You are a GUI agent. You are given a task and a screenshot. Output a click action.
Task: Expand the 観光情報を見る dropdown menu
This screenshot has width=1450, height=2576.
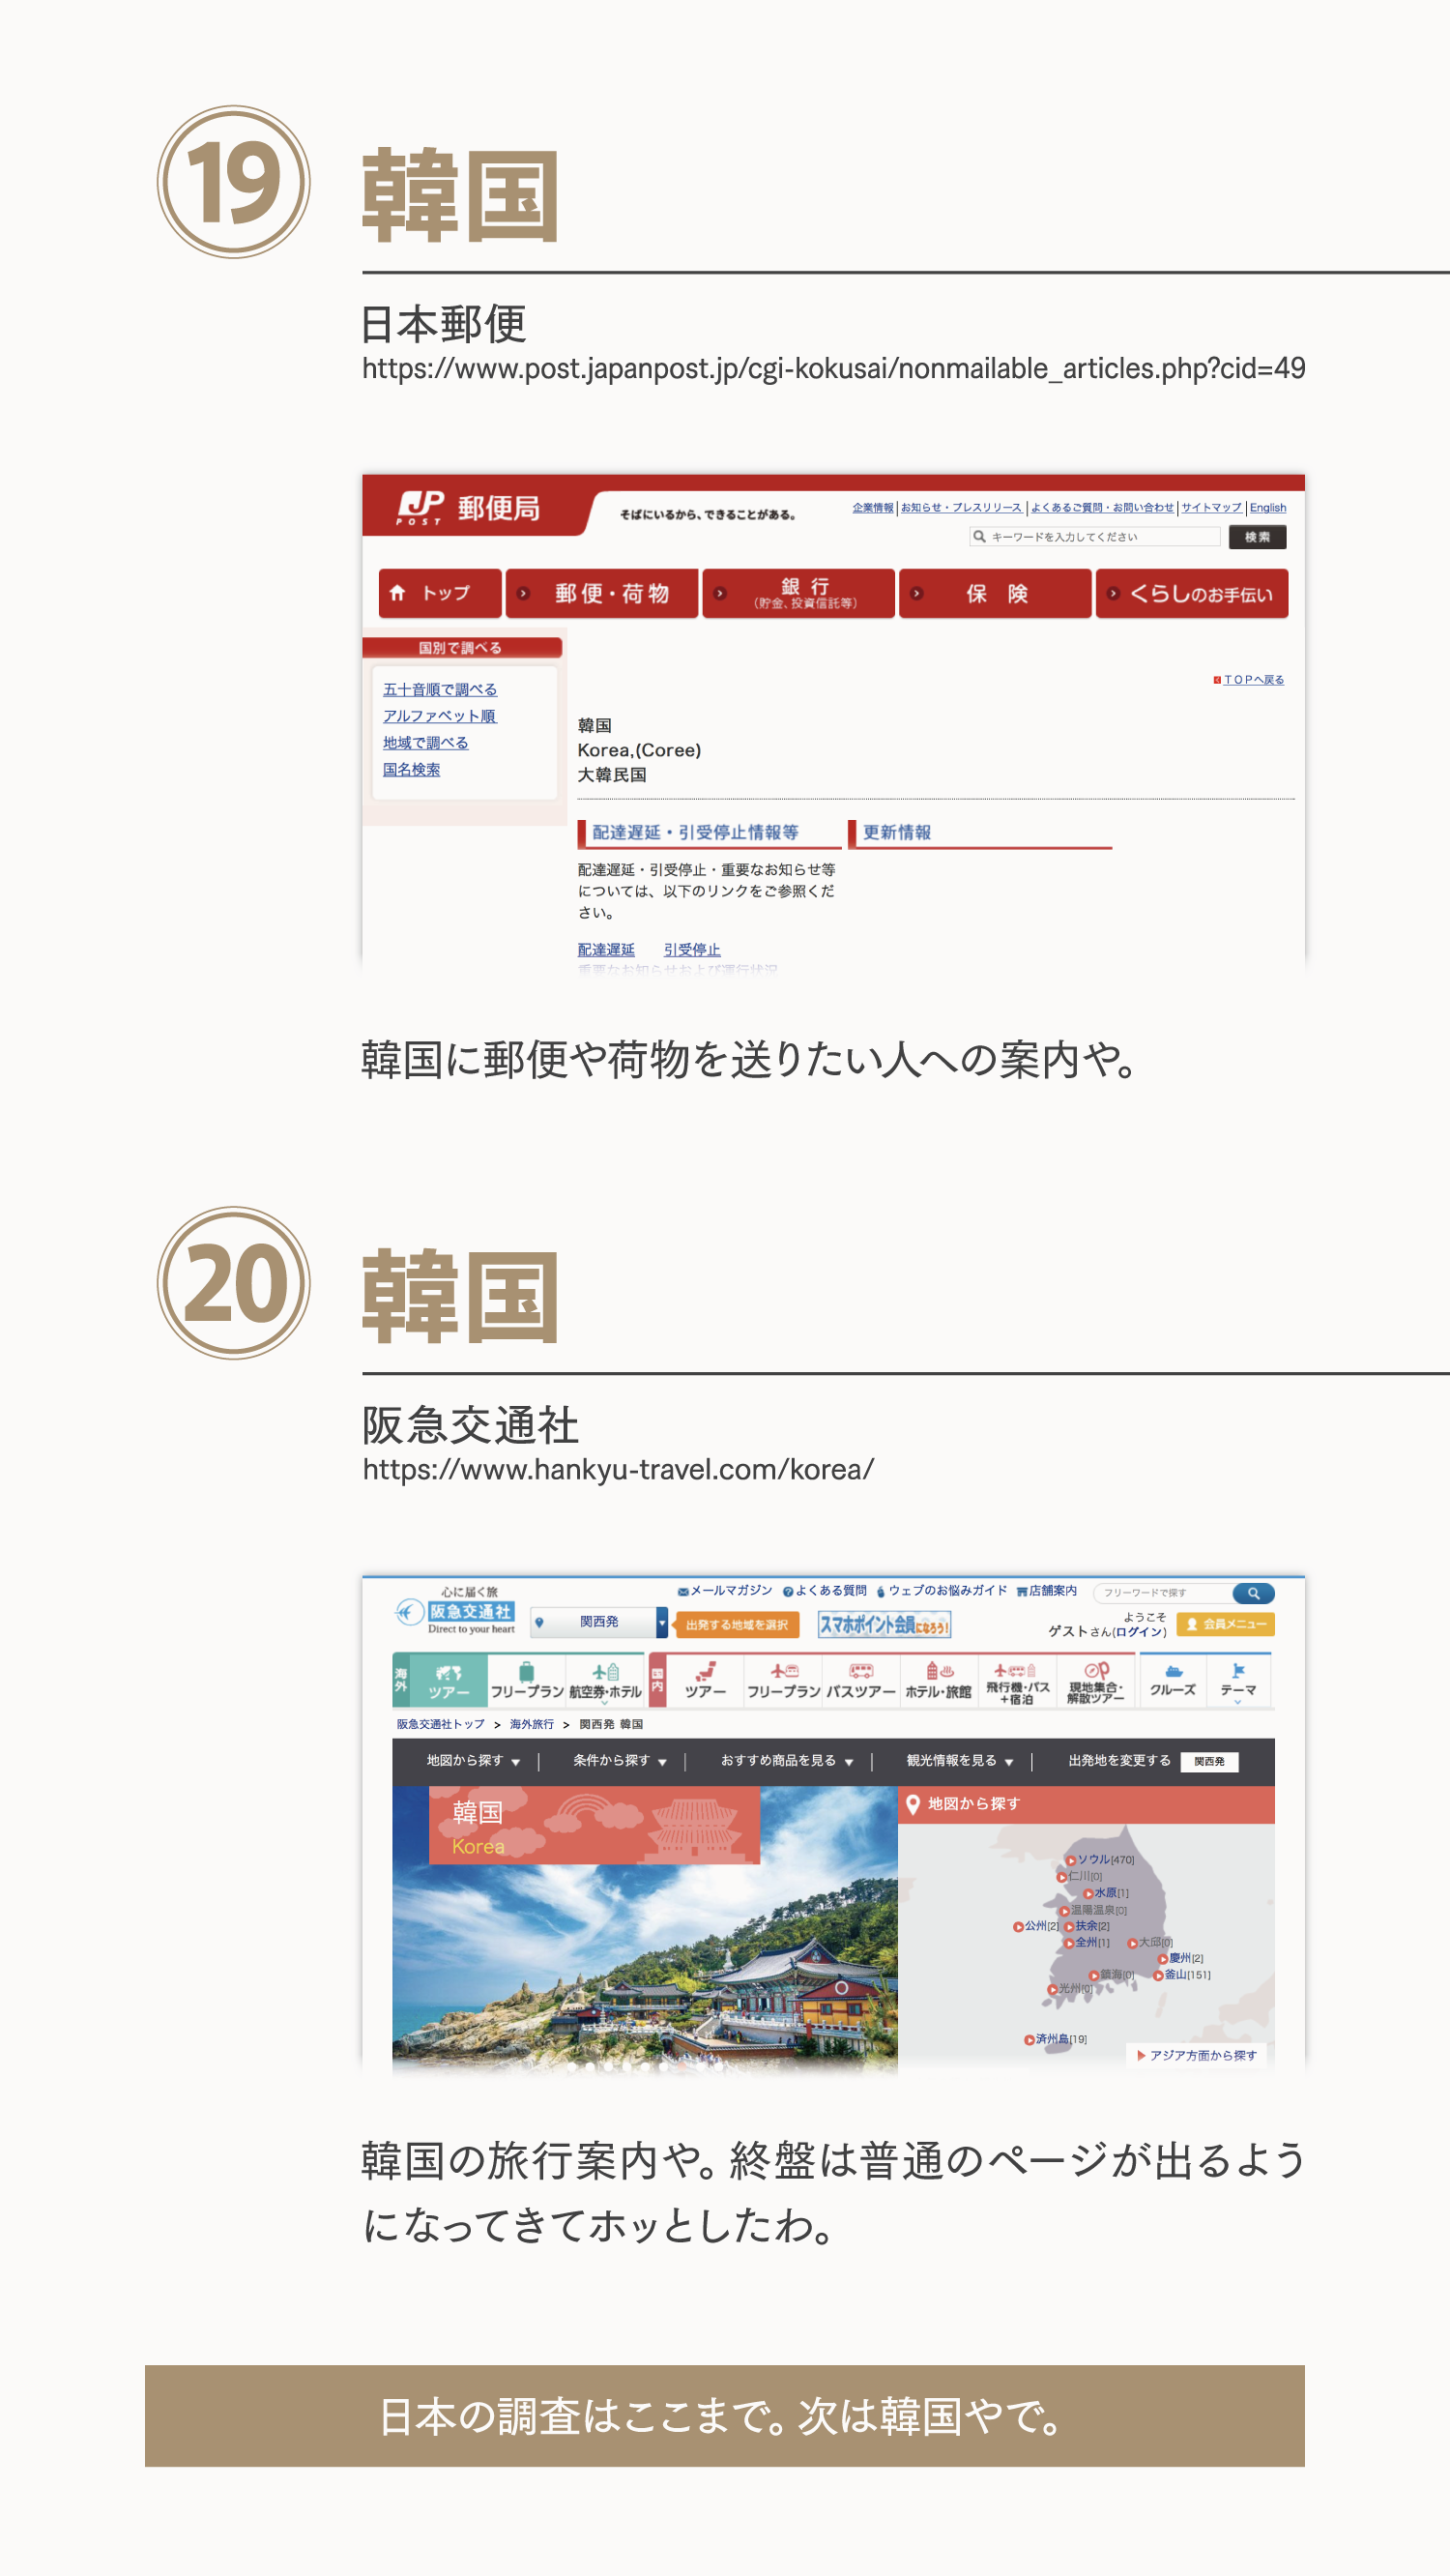[959, 1761]
